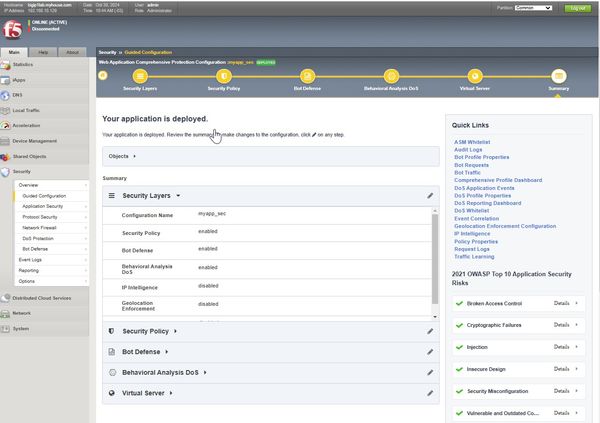This screenshot has width=600, height=423.
Task: Open the Statistics icon in sidebar
Action: tap(7, 65)
